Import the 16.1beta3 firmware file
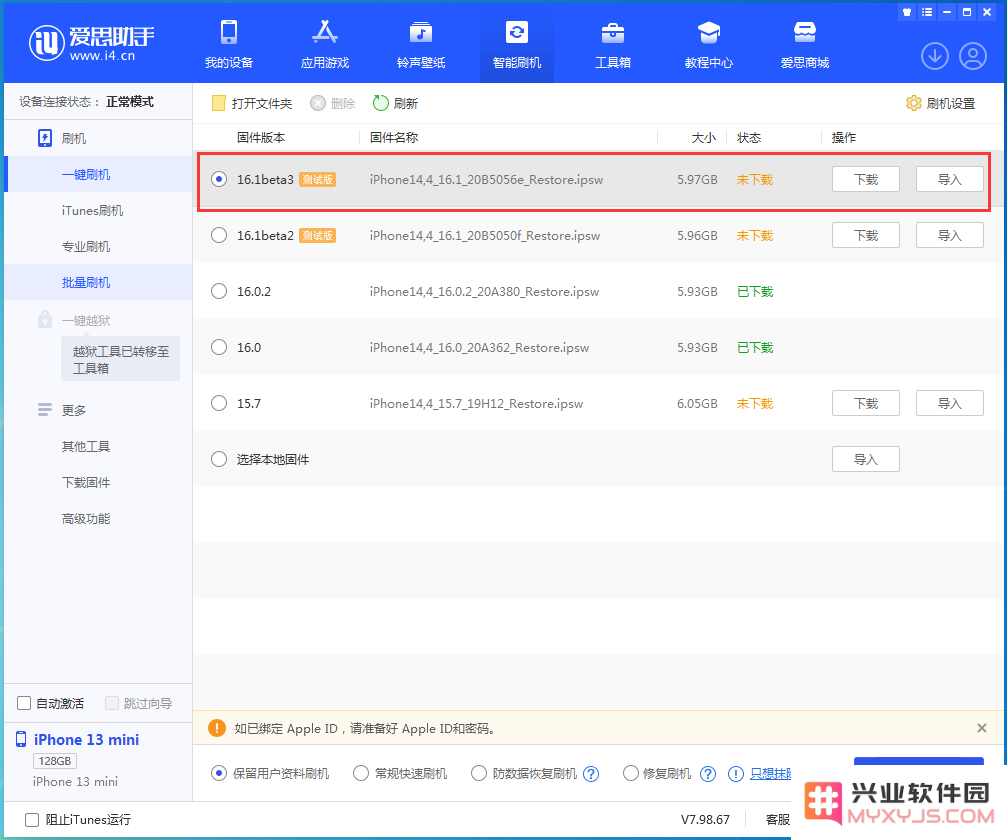The image size is (1007, 840). 949,179
